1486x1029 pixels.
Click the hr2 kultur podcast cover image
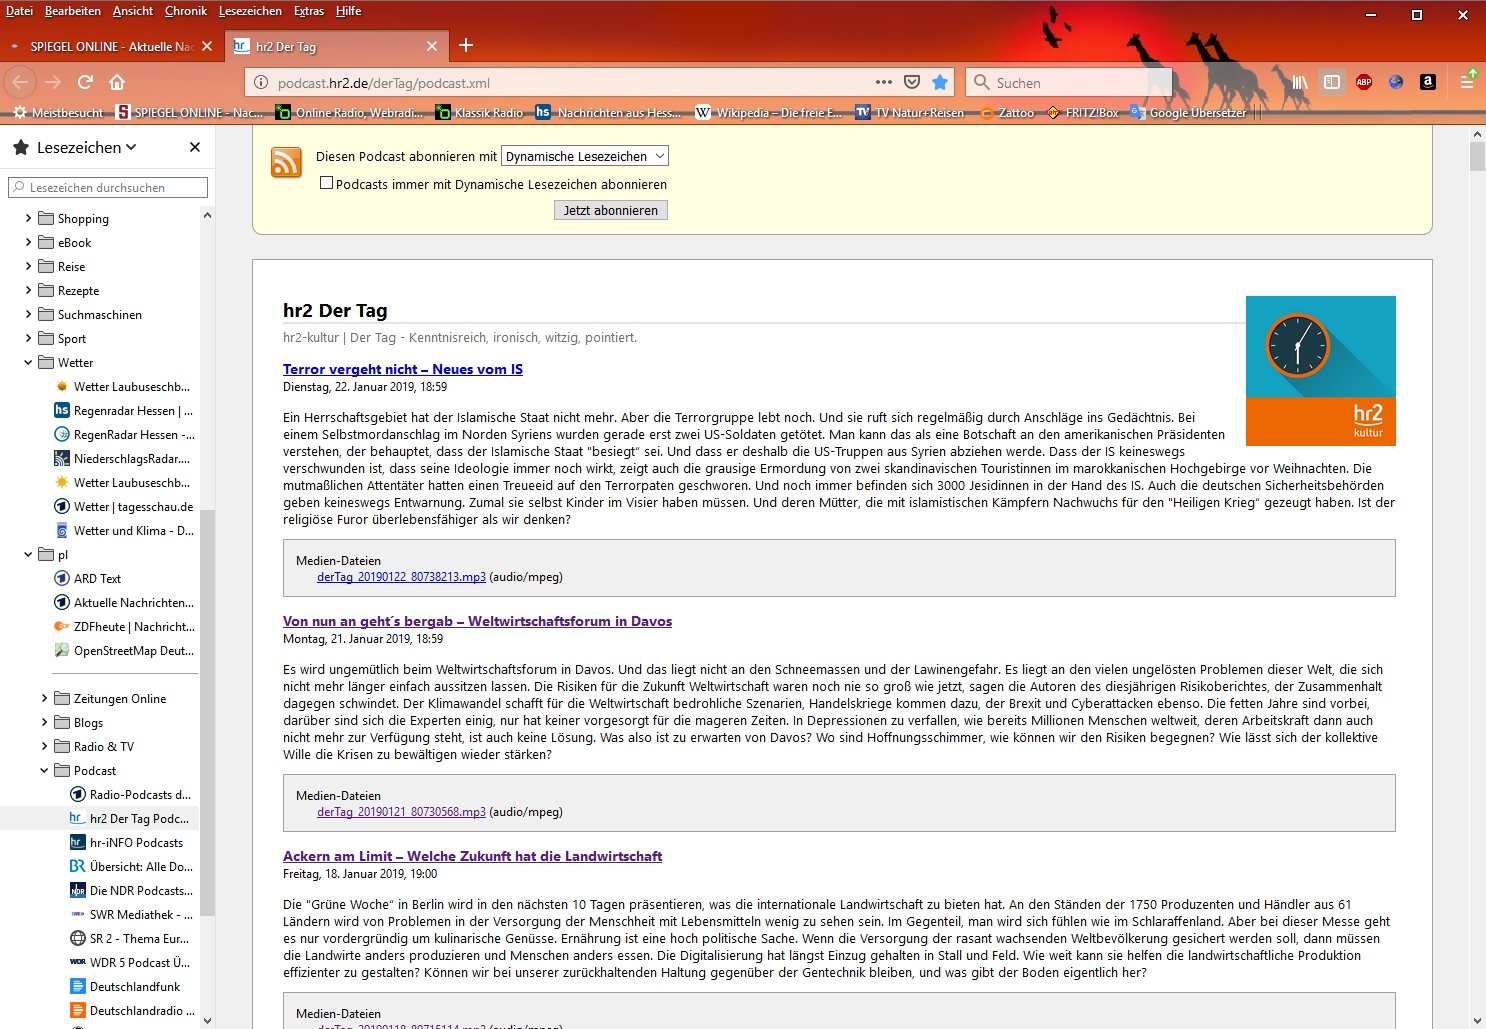tap(1321, 371)
